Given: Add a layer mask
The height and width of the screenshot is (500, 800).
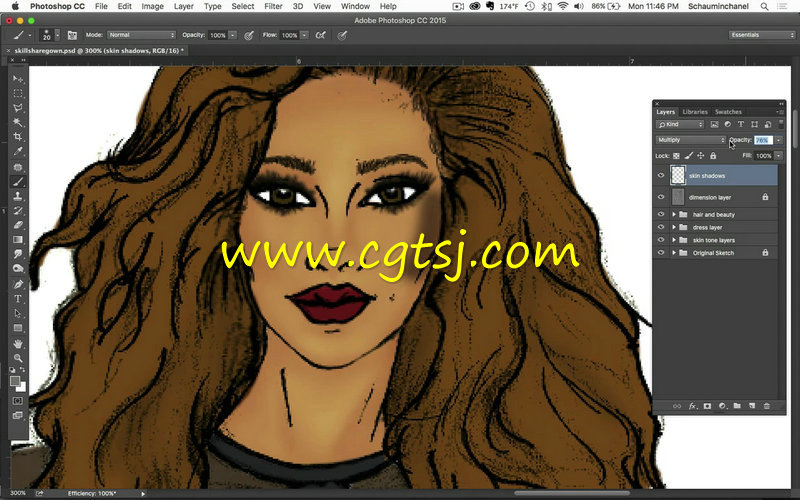Looking at the screenshot, I should click(x=707, y=406).
